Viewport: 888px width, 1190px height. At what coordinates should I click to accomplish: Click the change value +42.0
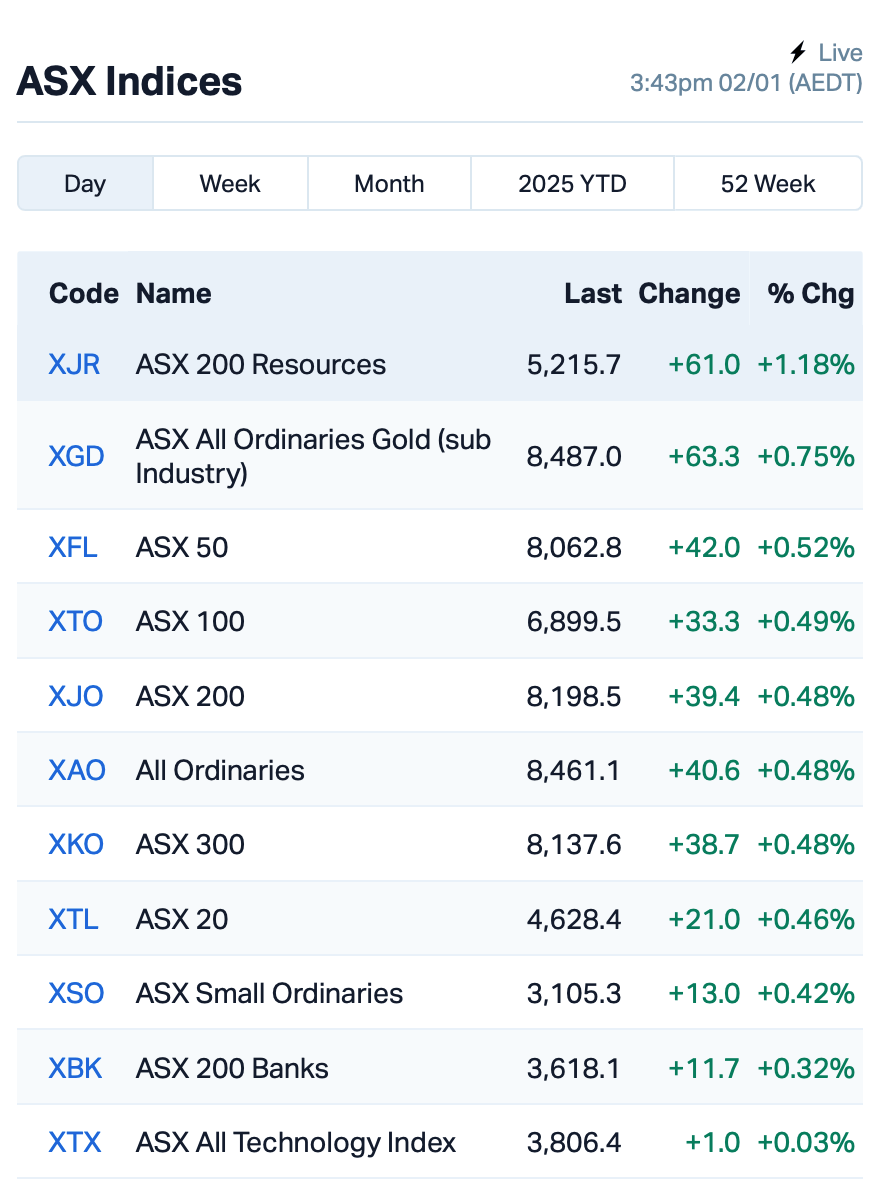[704, 547]
